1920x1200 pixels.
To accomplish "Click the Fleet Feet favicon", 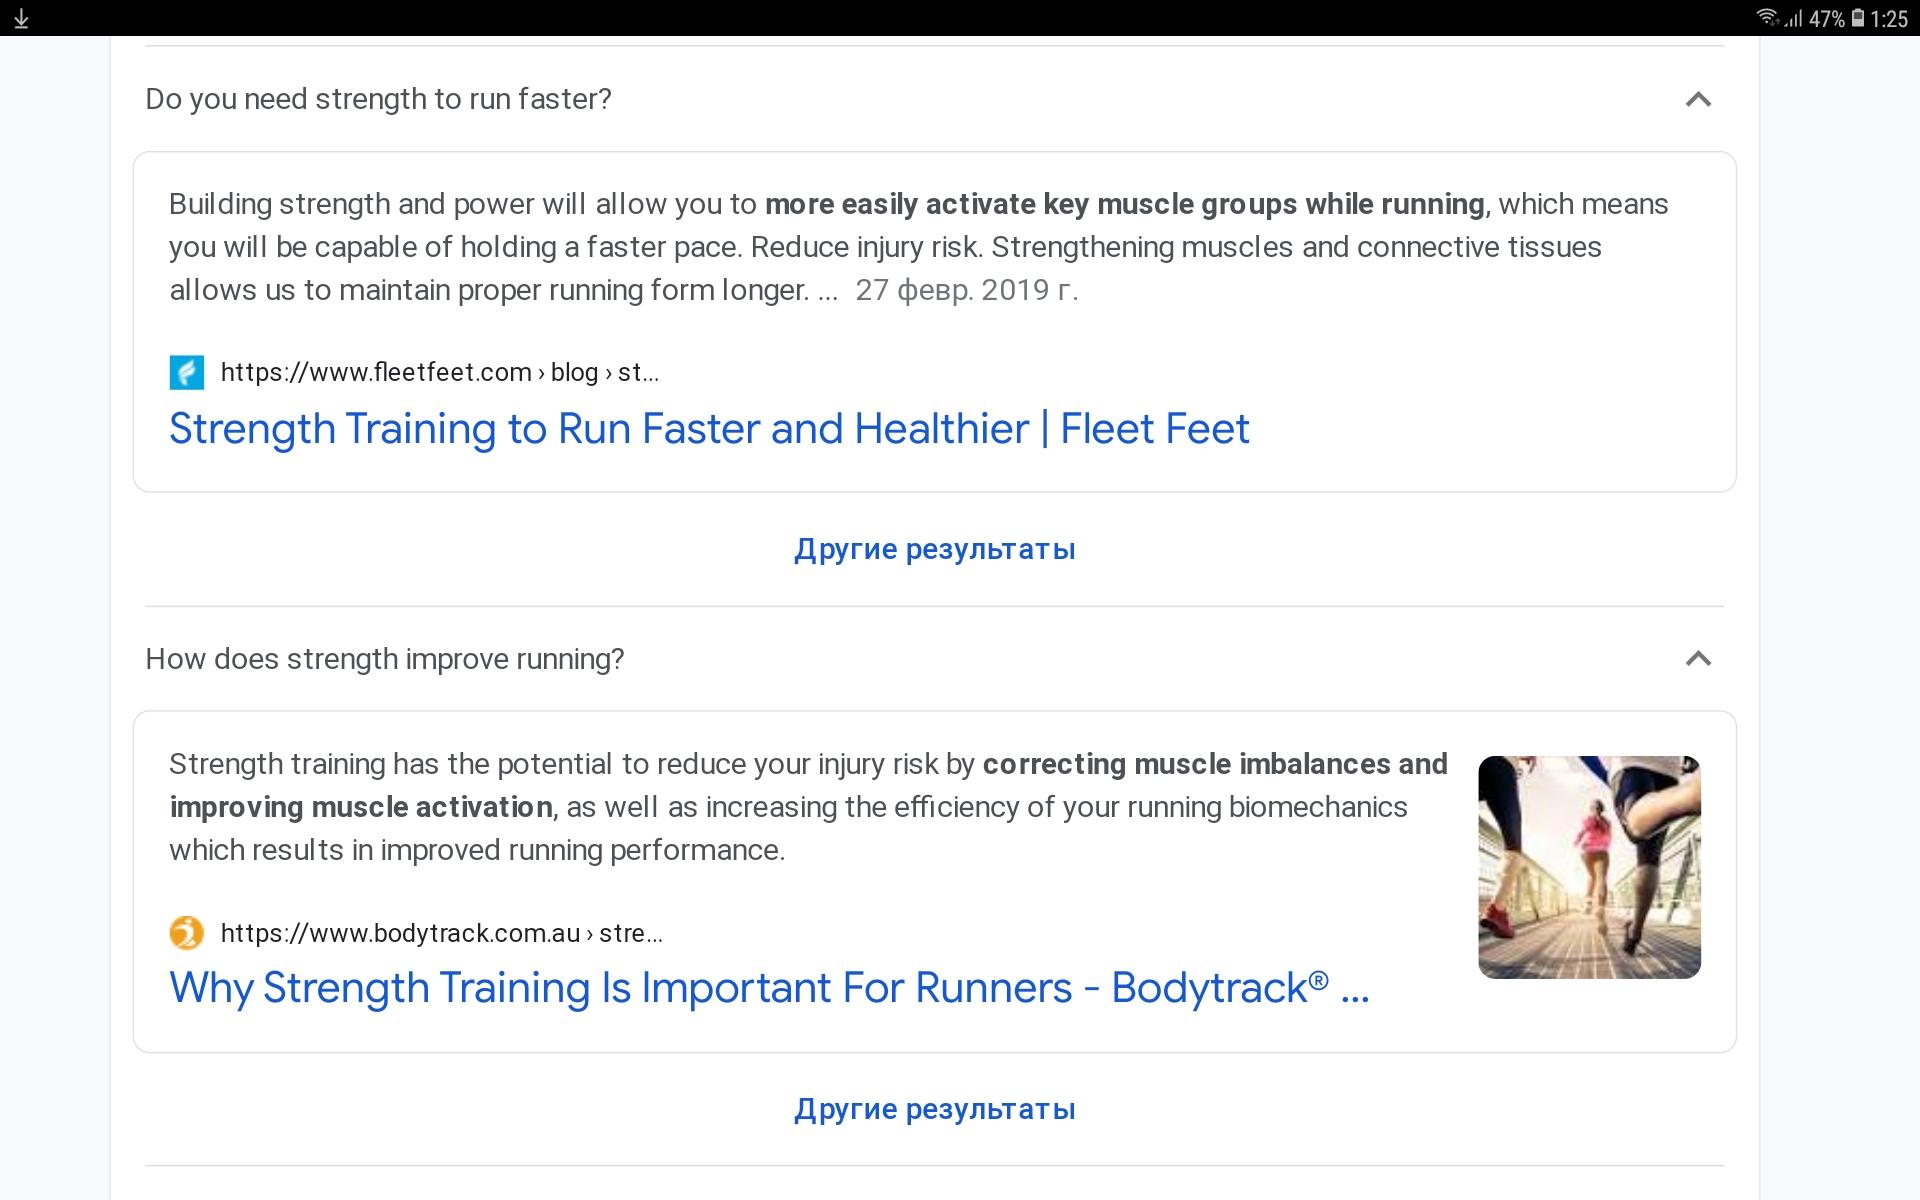I will point(187,372).
